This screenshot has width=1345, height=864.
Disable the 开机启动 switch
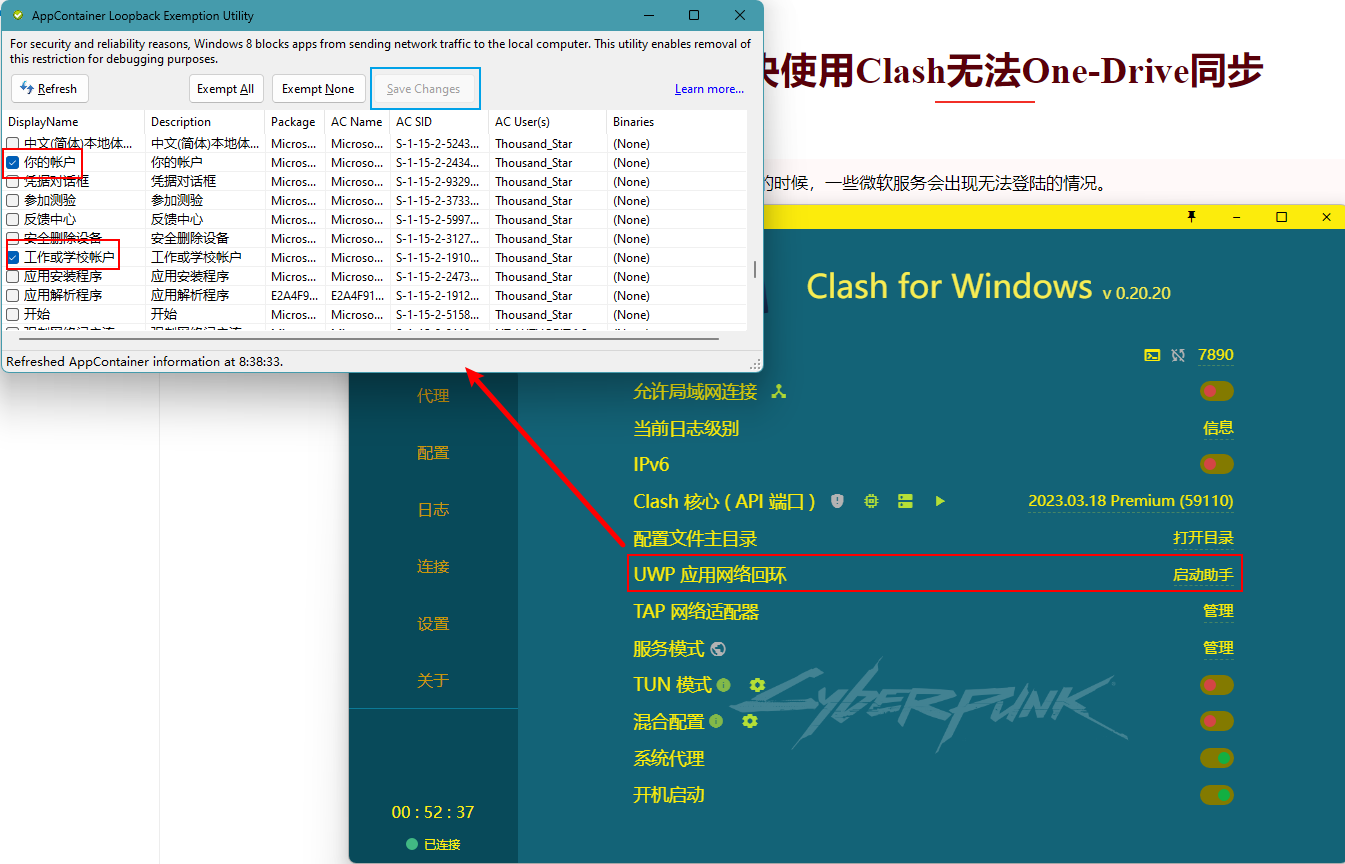tap(1217, 795)
